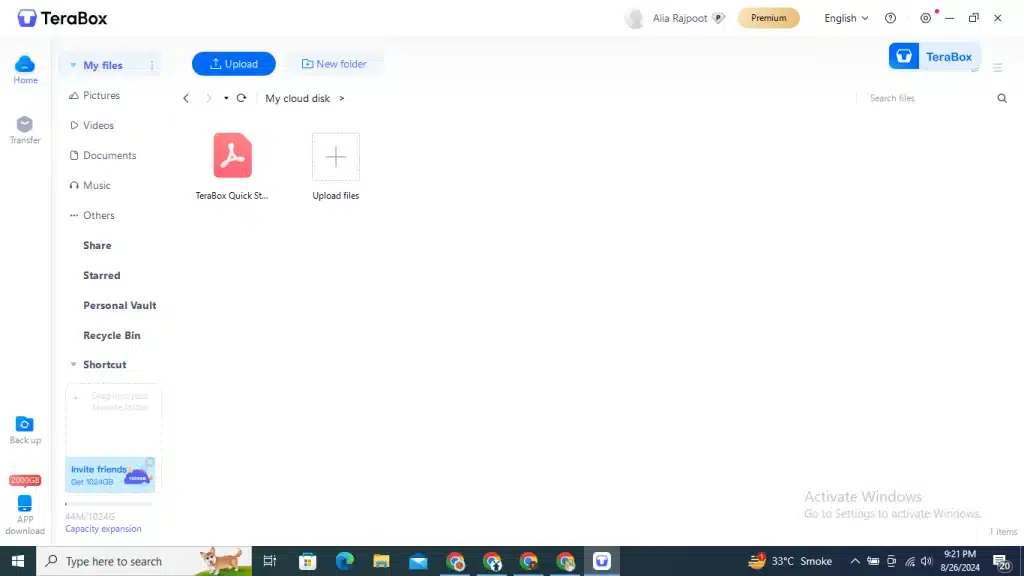Open the help question mark icon

pos(890,18)
